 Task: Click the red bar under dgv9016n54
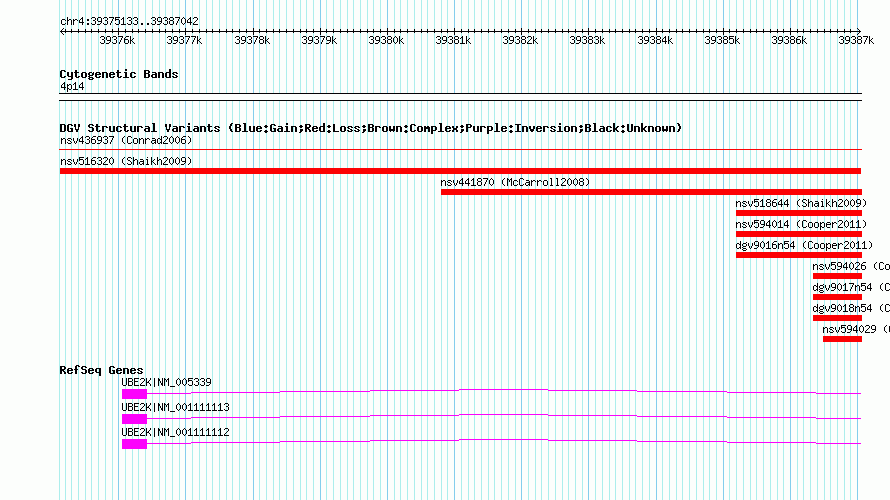[799, 255]
